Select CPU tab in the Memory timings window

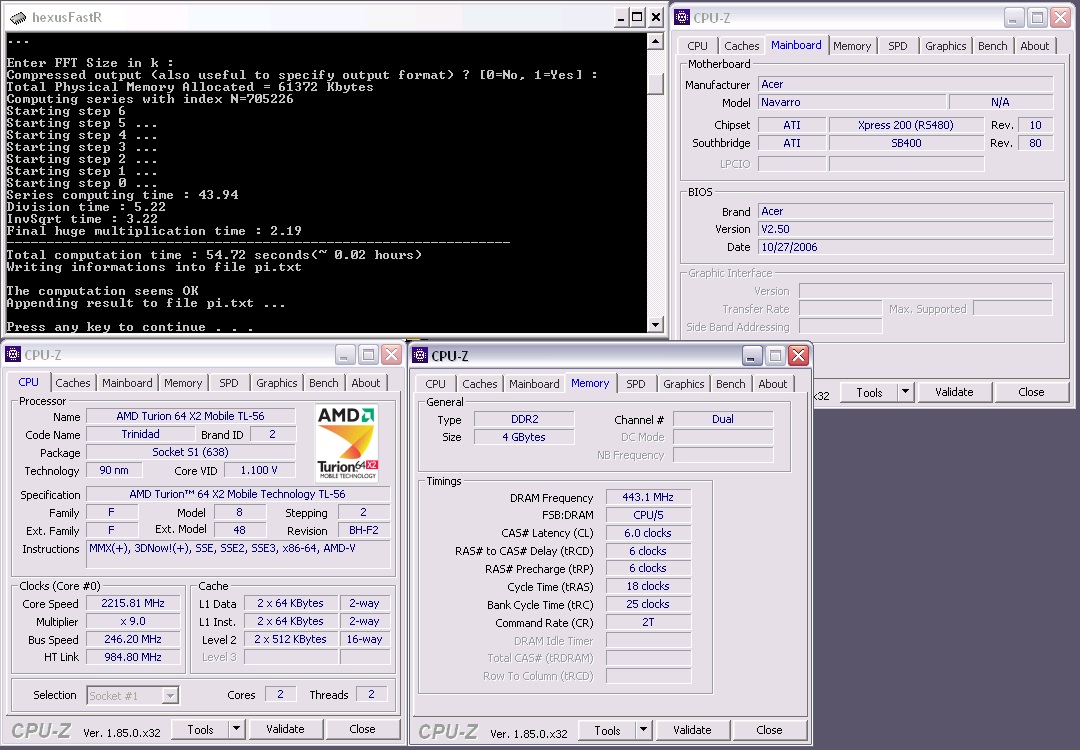pos(435,384)
